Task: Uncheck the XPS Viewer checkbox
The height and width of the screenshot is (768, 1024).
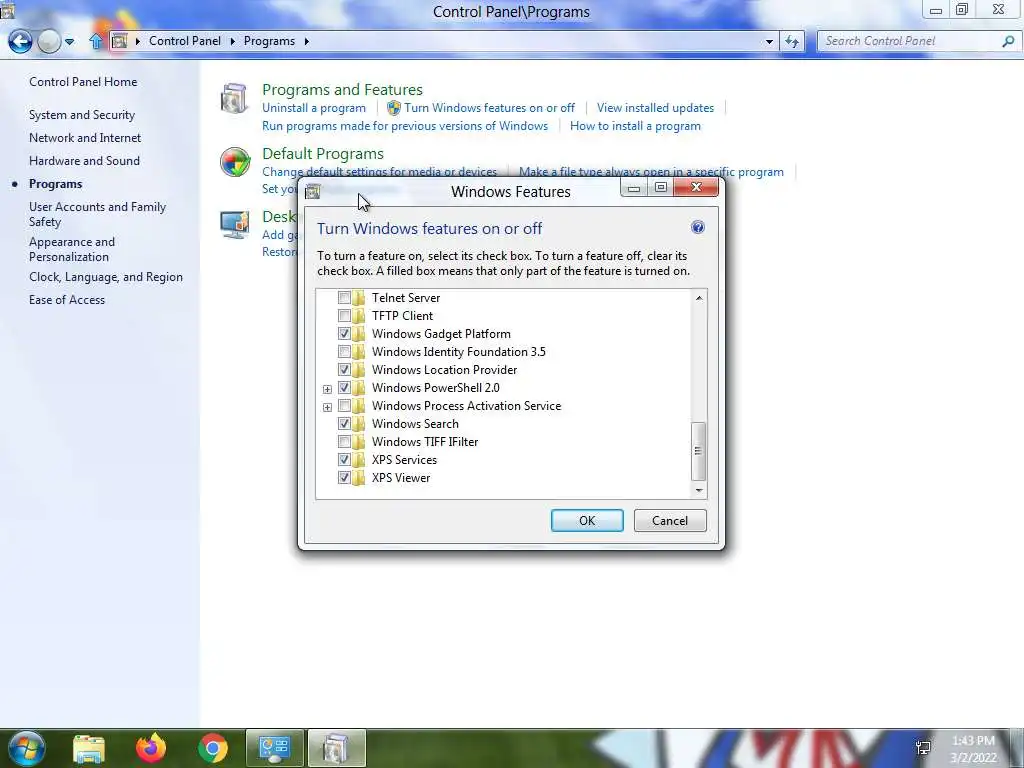Action: click(x=344, y=478)
